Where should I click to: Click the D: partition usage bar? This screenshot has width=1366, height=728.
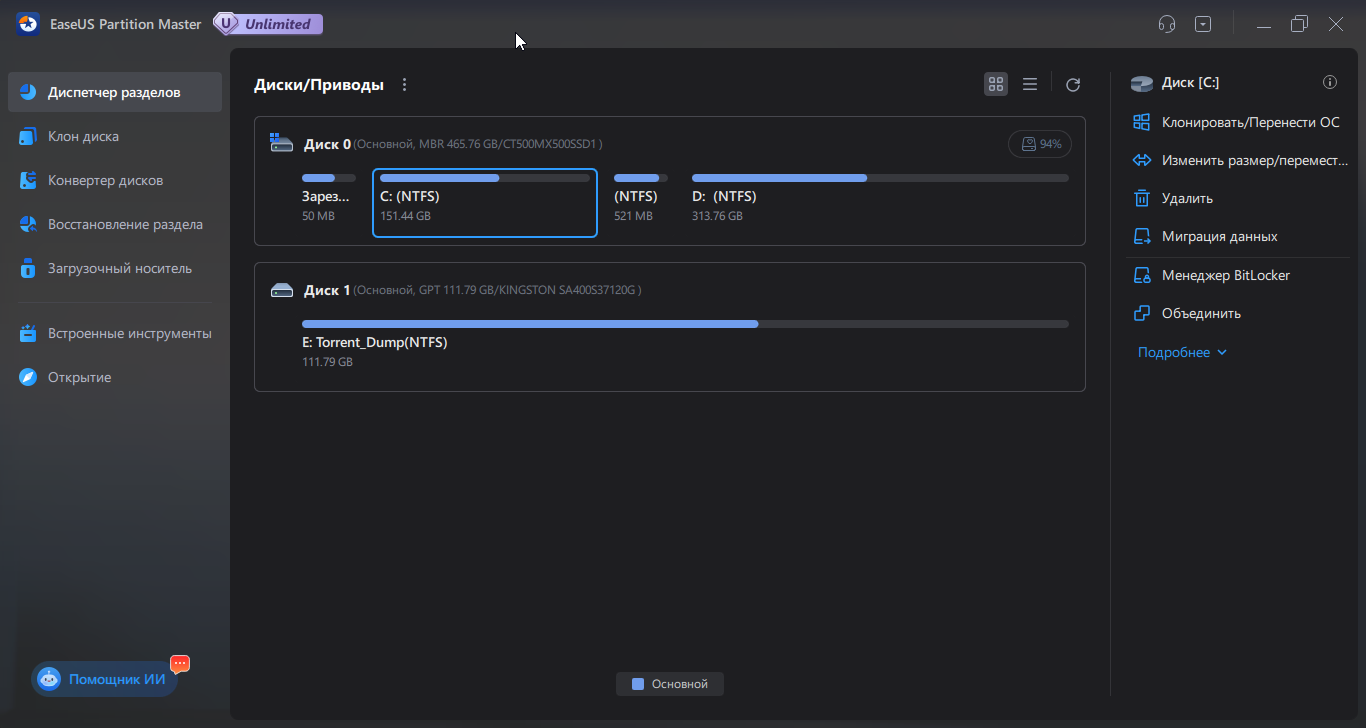pyautogui.click(x=880, y=178)
